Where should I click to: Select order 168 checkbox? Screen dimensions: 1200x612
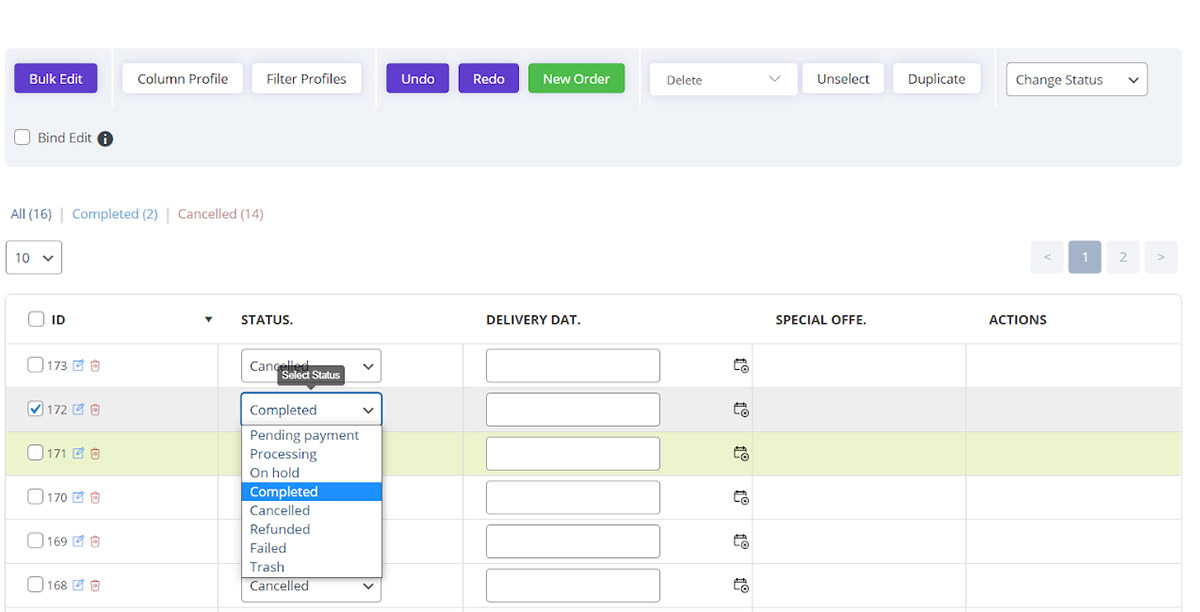(x=35, y=585)
